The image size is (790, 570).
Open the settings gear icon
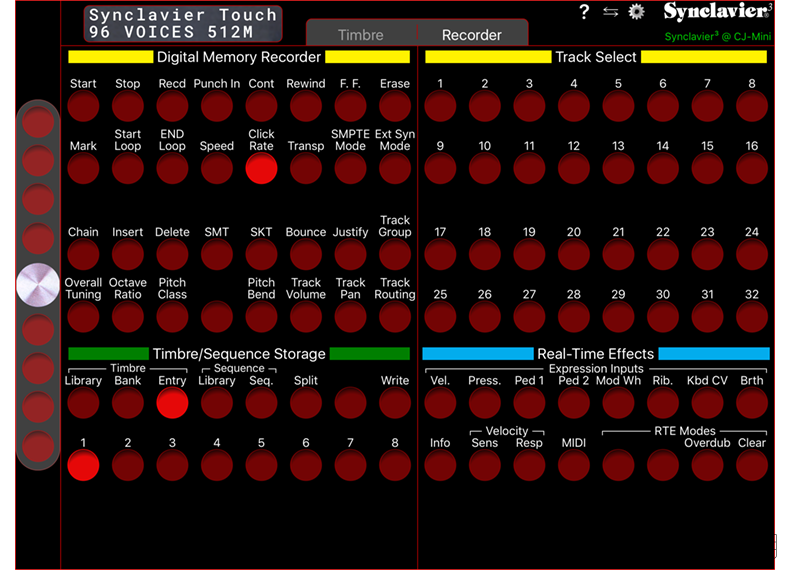point(636,11)
